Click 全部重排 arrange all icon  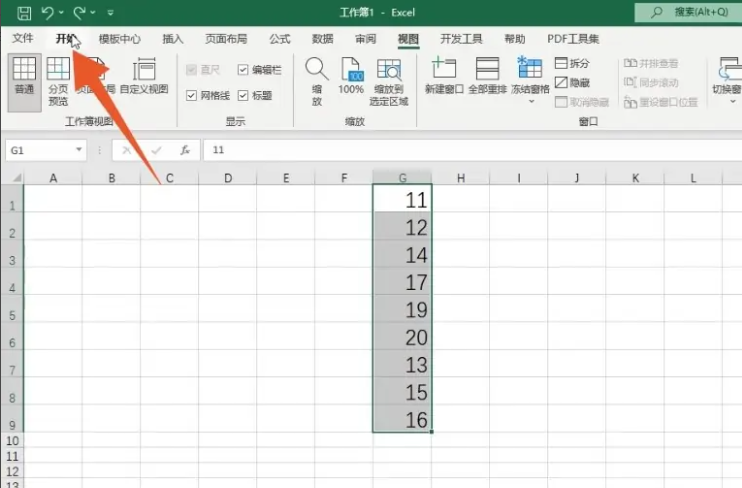487,76
